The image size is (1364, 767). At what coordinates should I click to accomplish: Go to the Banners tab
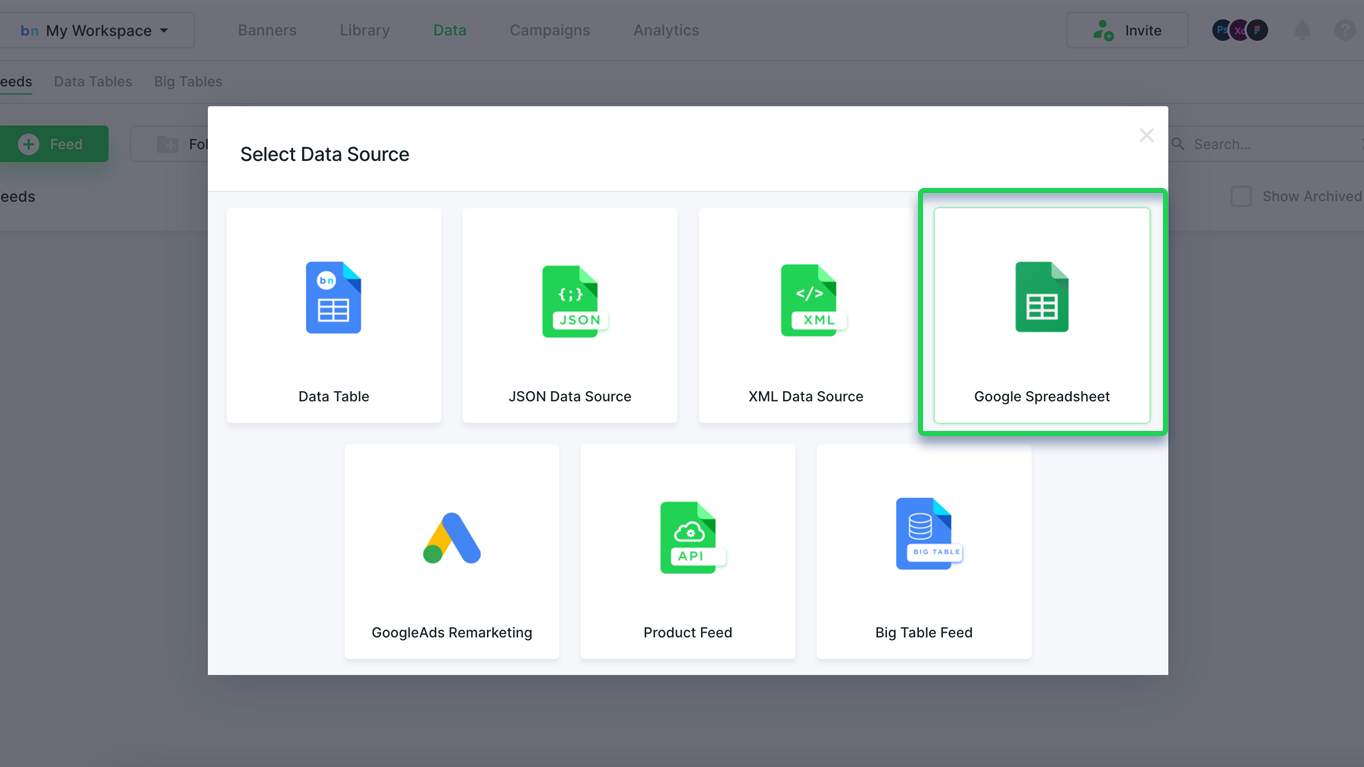click(267, 30)
